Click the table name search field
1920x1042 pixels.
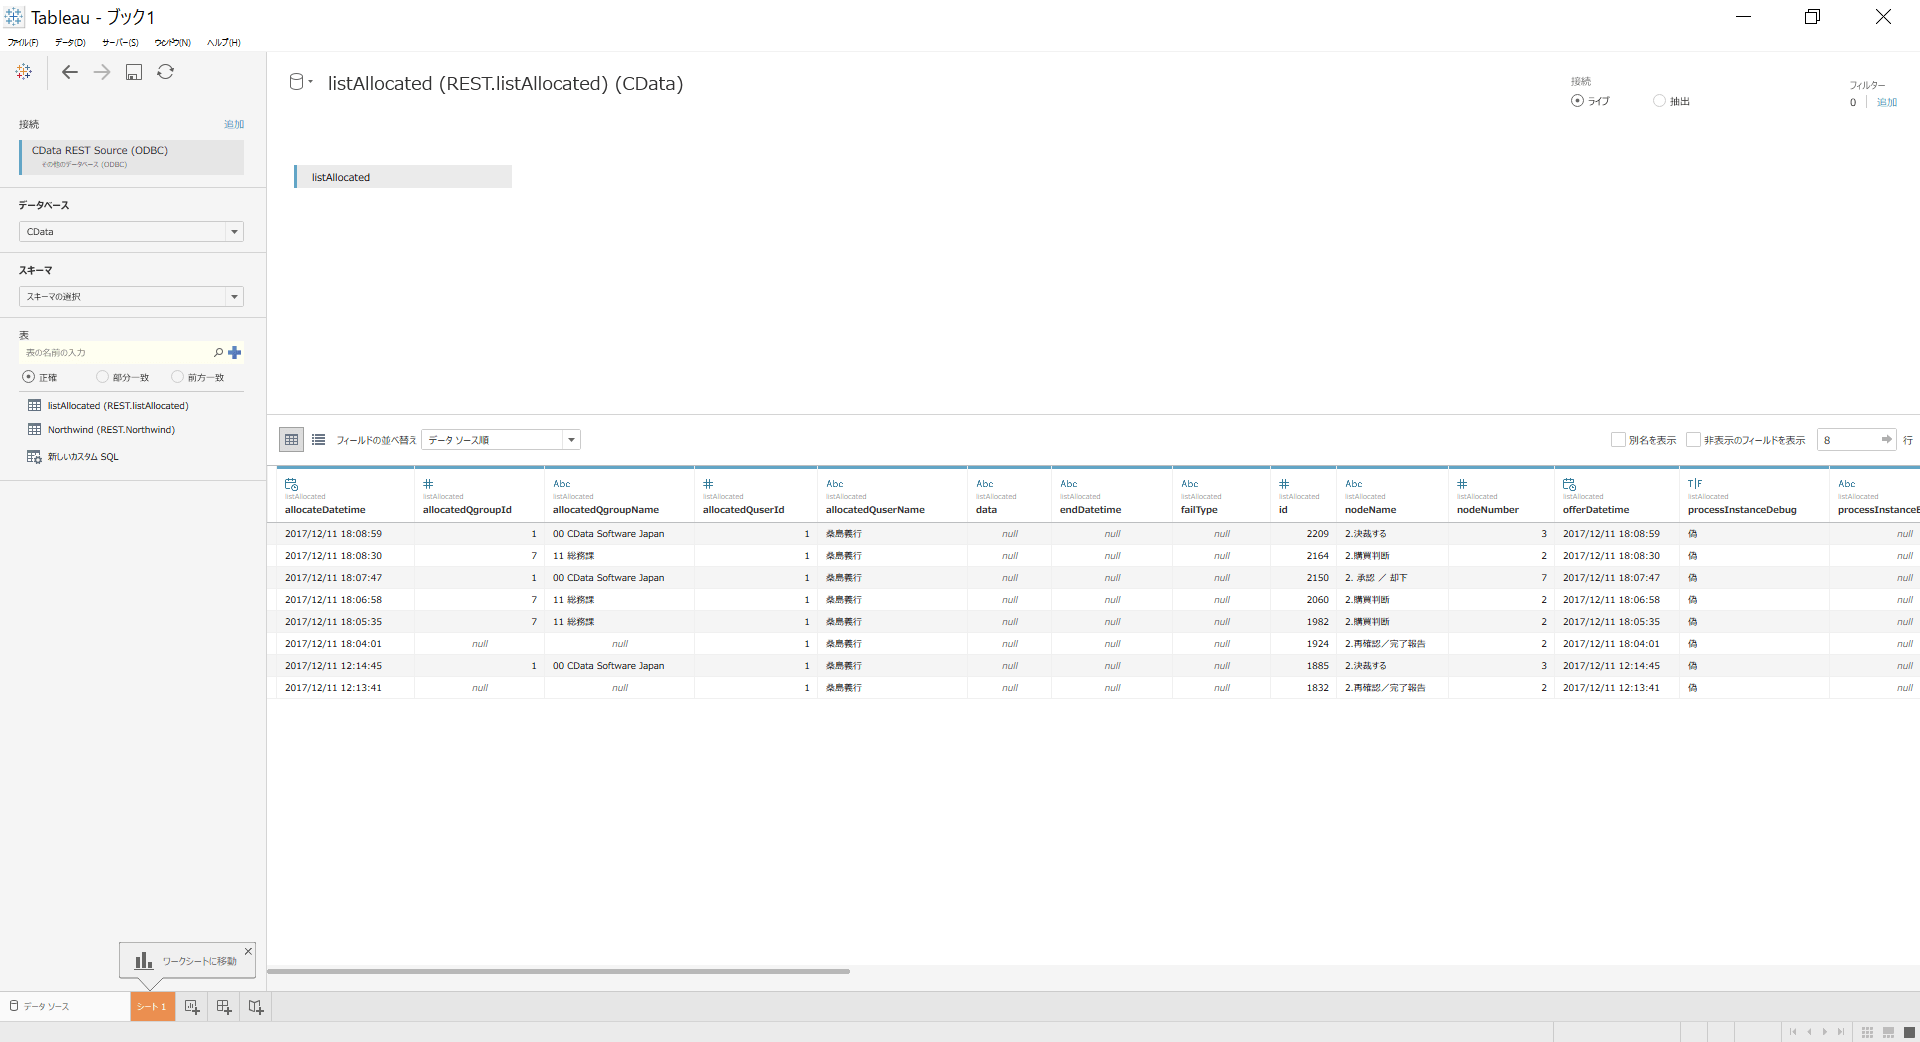[x=116, y=352]
